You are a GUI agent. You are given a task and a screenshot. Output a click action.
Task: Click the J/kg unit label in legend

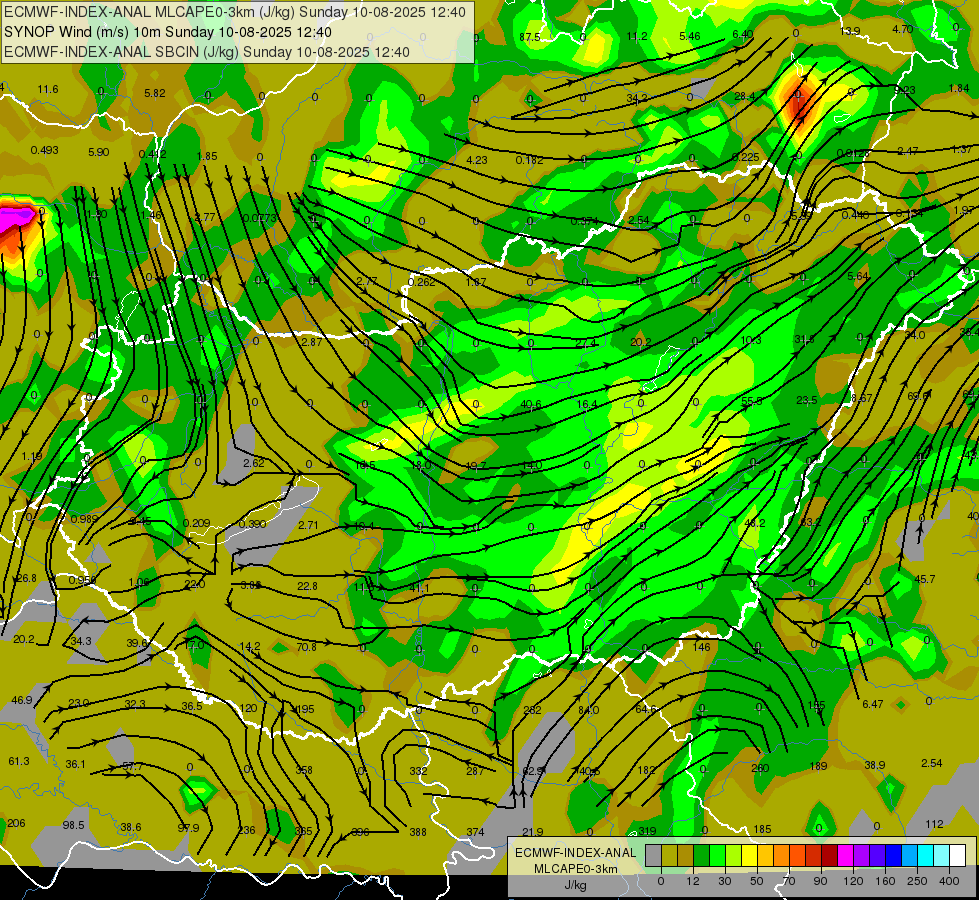coord(575,885)
